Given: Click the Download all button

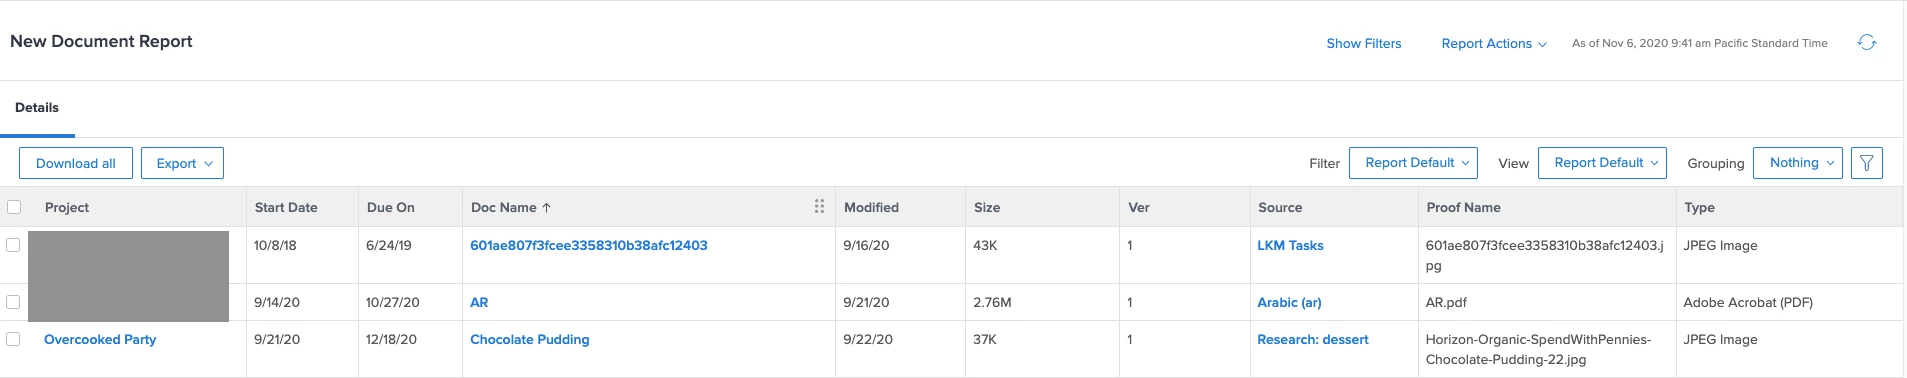Looking at the screenshot, I should tap(76, 163).
